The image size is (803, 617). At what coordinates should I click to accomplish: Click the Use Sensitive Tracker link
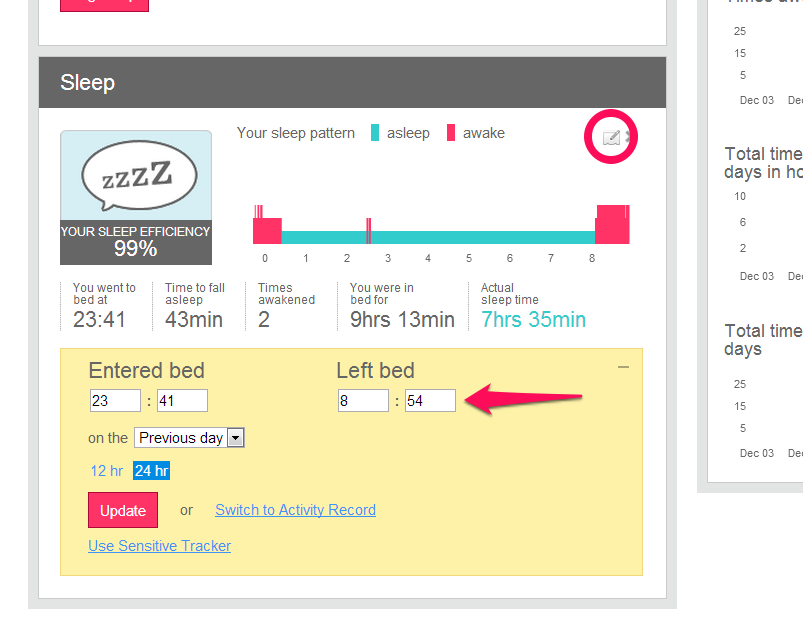159,546
